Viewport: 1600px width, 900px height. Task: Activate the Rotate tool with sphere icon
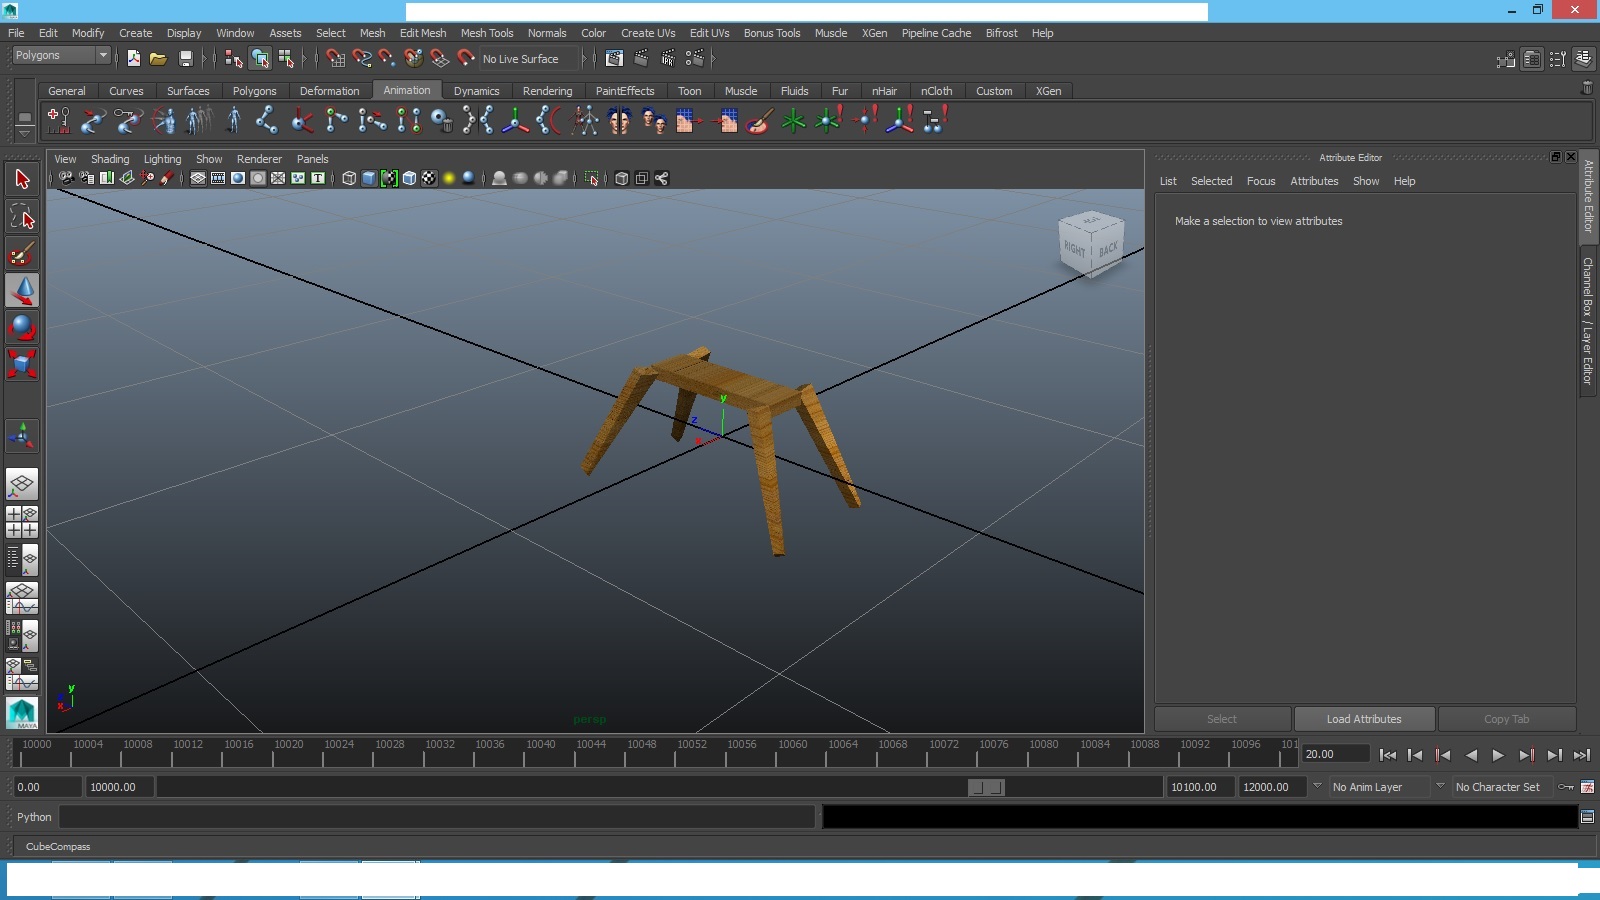(22, 328)
